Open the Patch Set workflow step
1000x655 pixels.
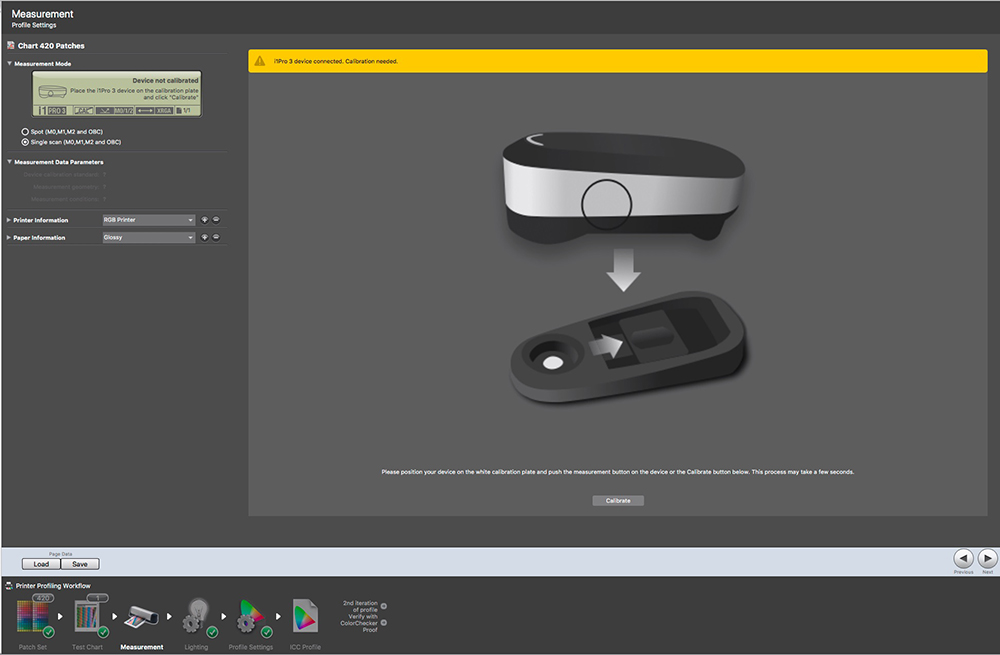point(33,616)
